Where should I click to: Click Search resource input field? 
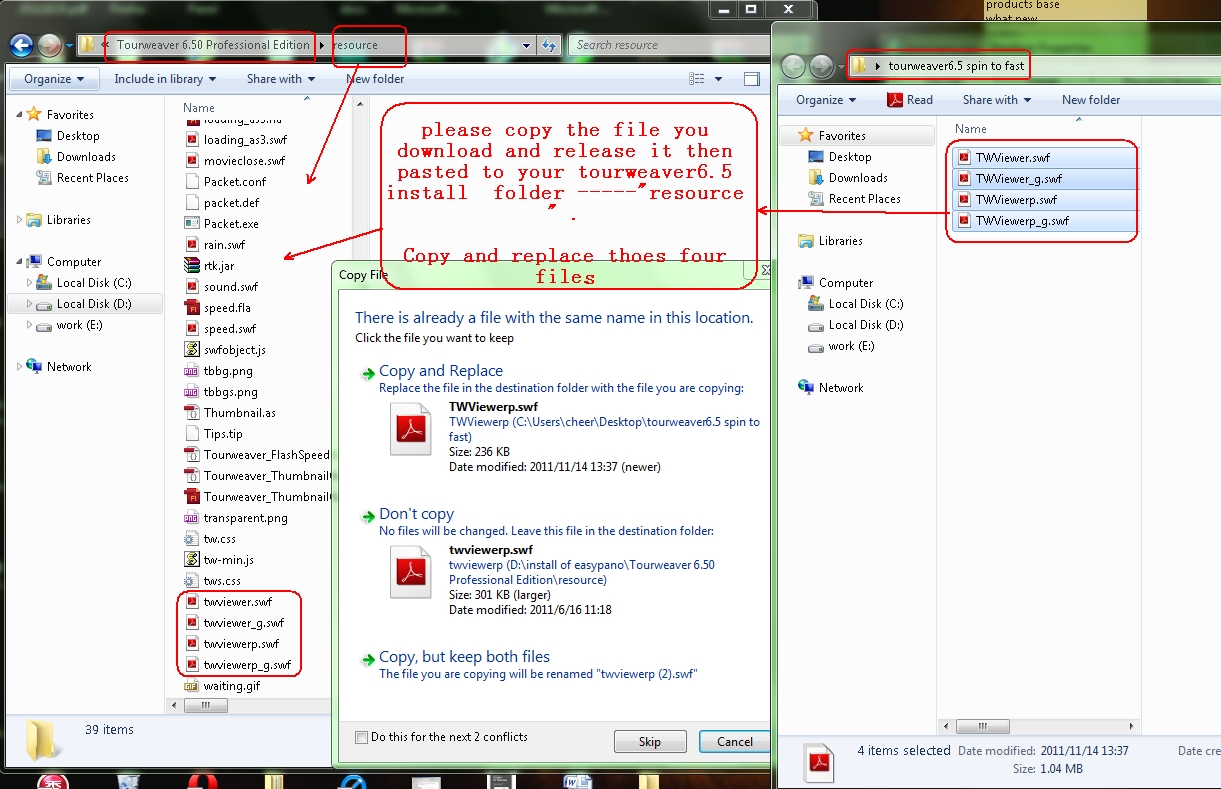669,45
